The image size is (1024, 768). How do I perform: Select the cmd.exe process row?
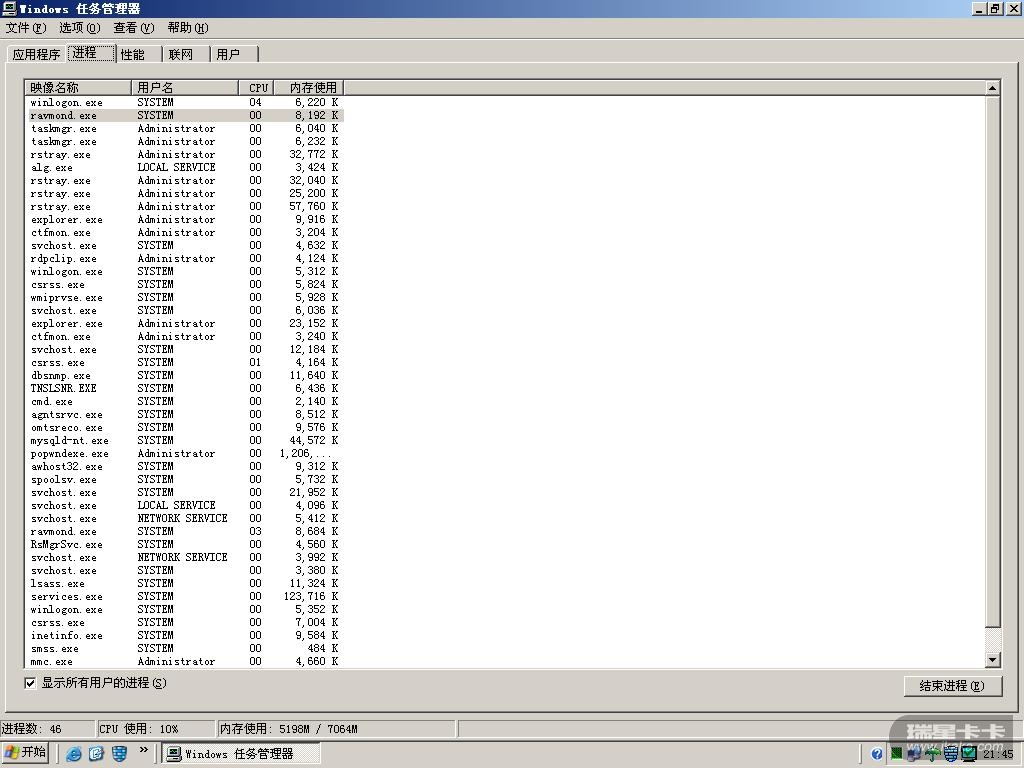[x=184, y=402]
